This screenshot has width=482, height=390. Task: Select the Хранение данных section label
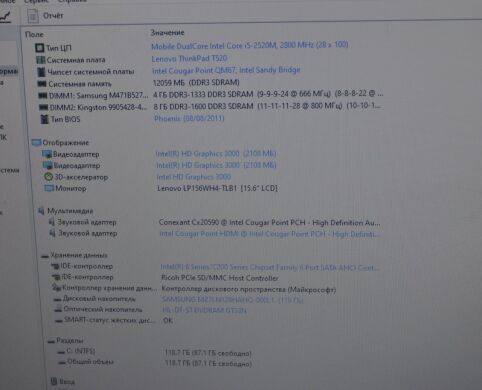point(79,256)
